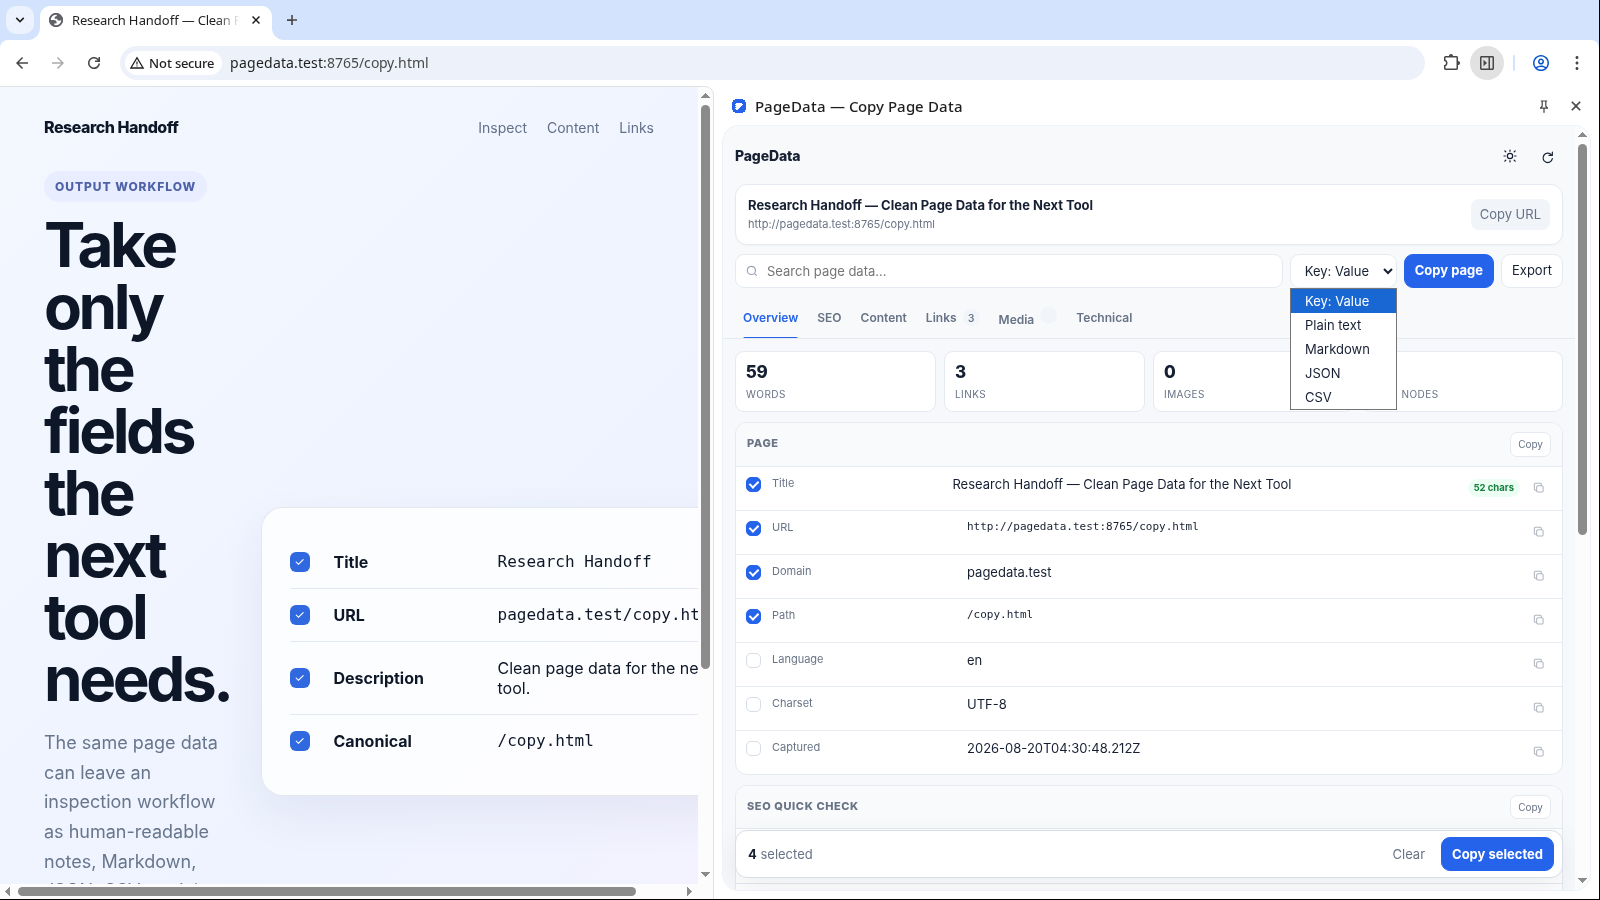Click copy icon in Domain row
The width and height of the screenshot is (1600, 900).
point(1539,576)
